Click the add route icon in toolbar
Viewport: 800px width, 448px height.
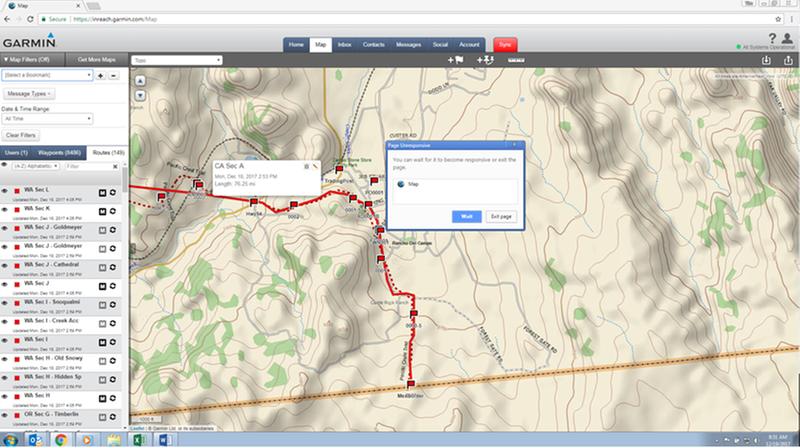487,60
